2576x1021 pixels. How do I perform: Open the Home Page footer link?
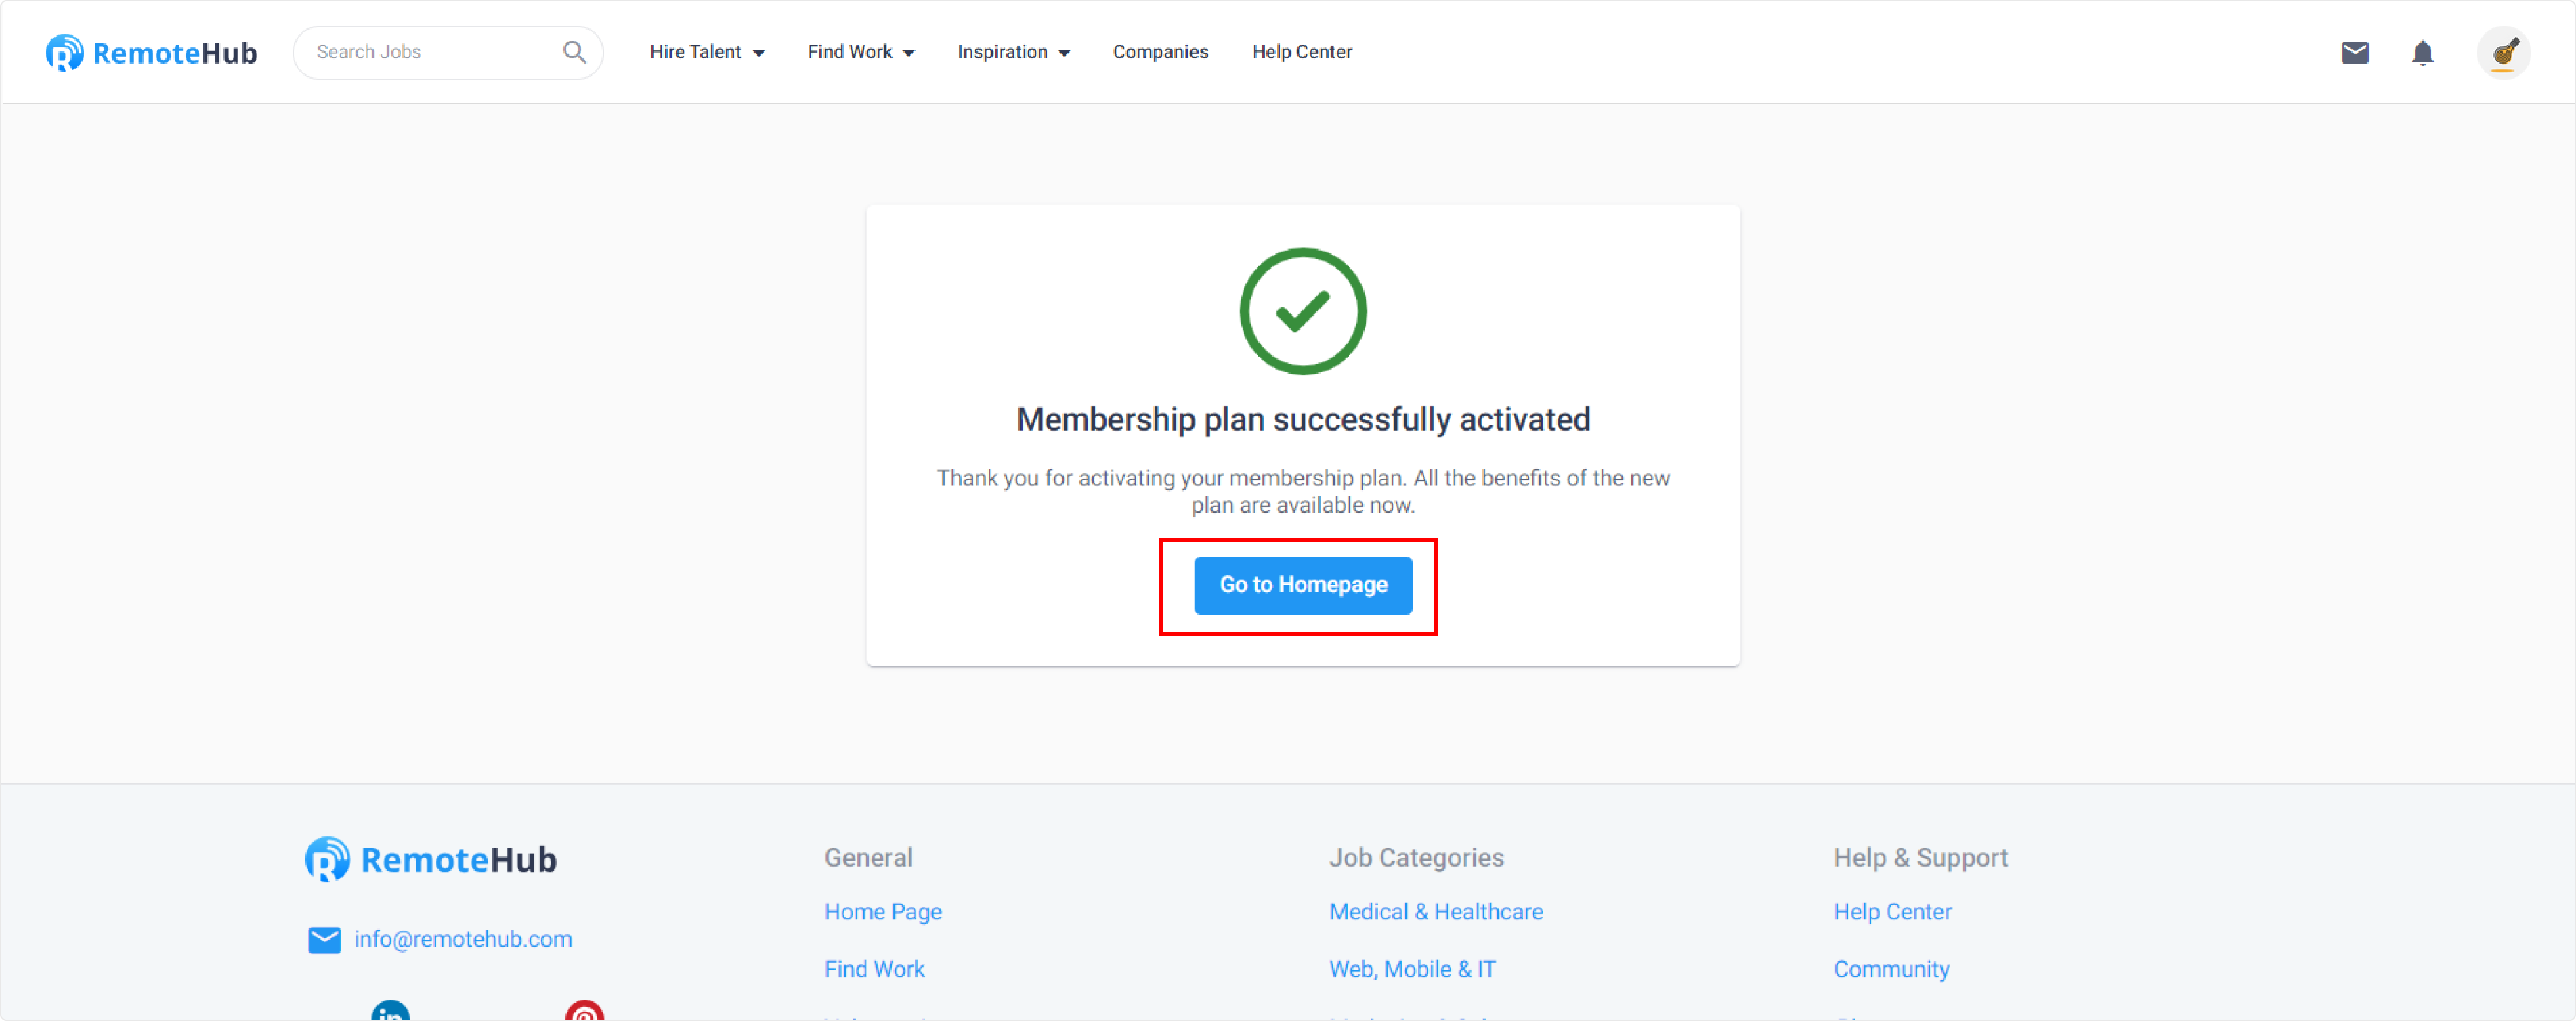[x=883, y=912]
